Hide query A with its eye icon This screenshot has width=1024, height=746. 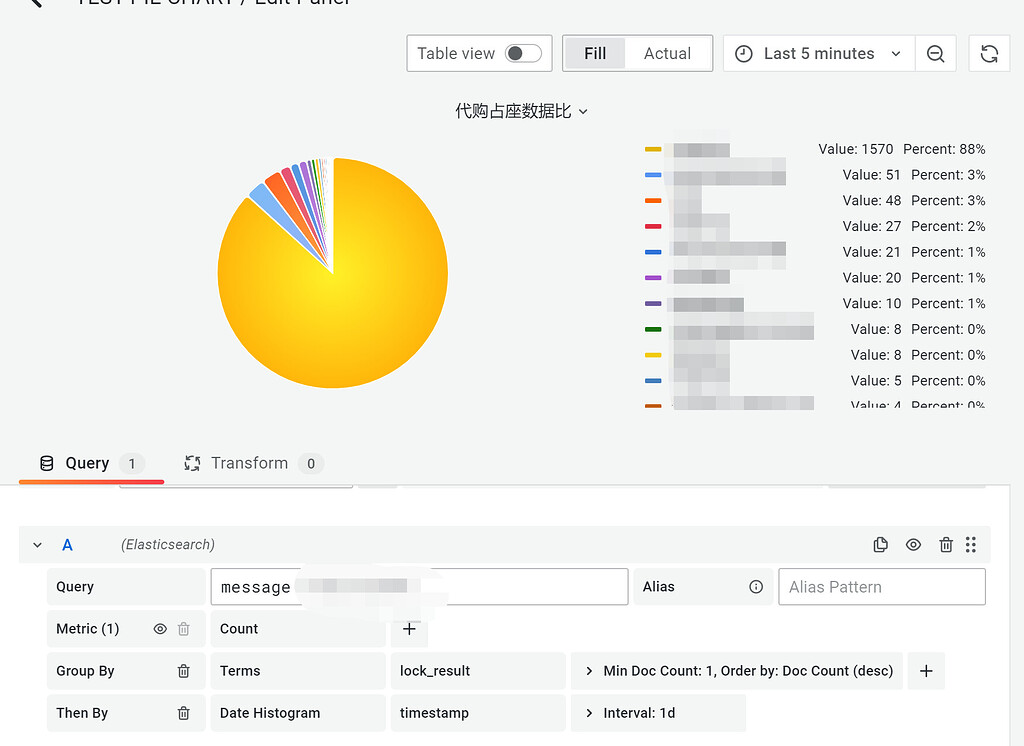point(912,544)
